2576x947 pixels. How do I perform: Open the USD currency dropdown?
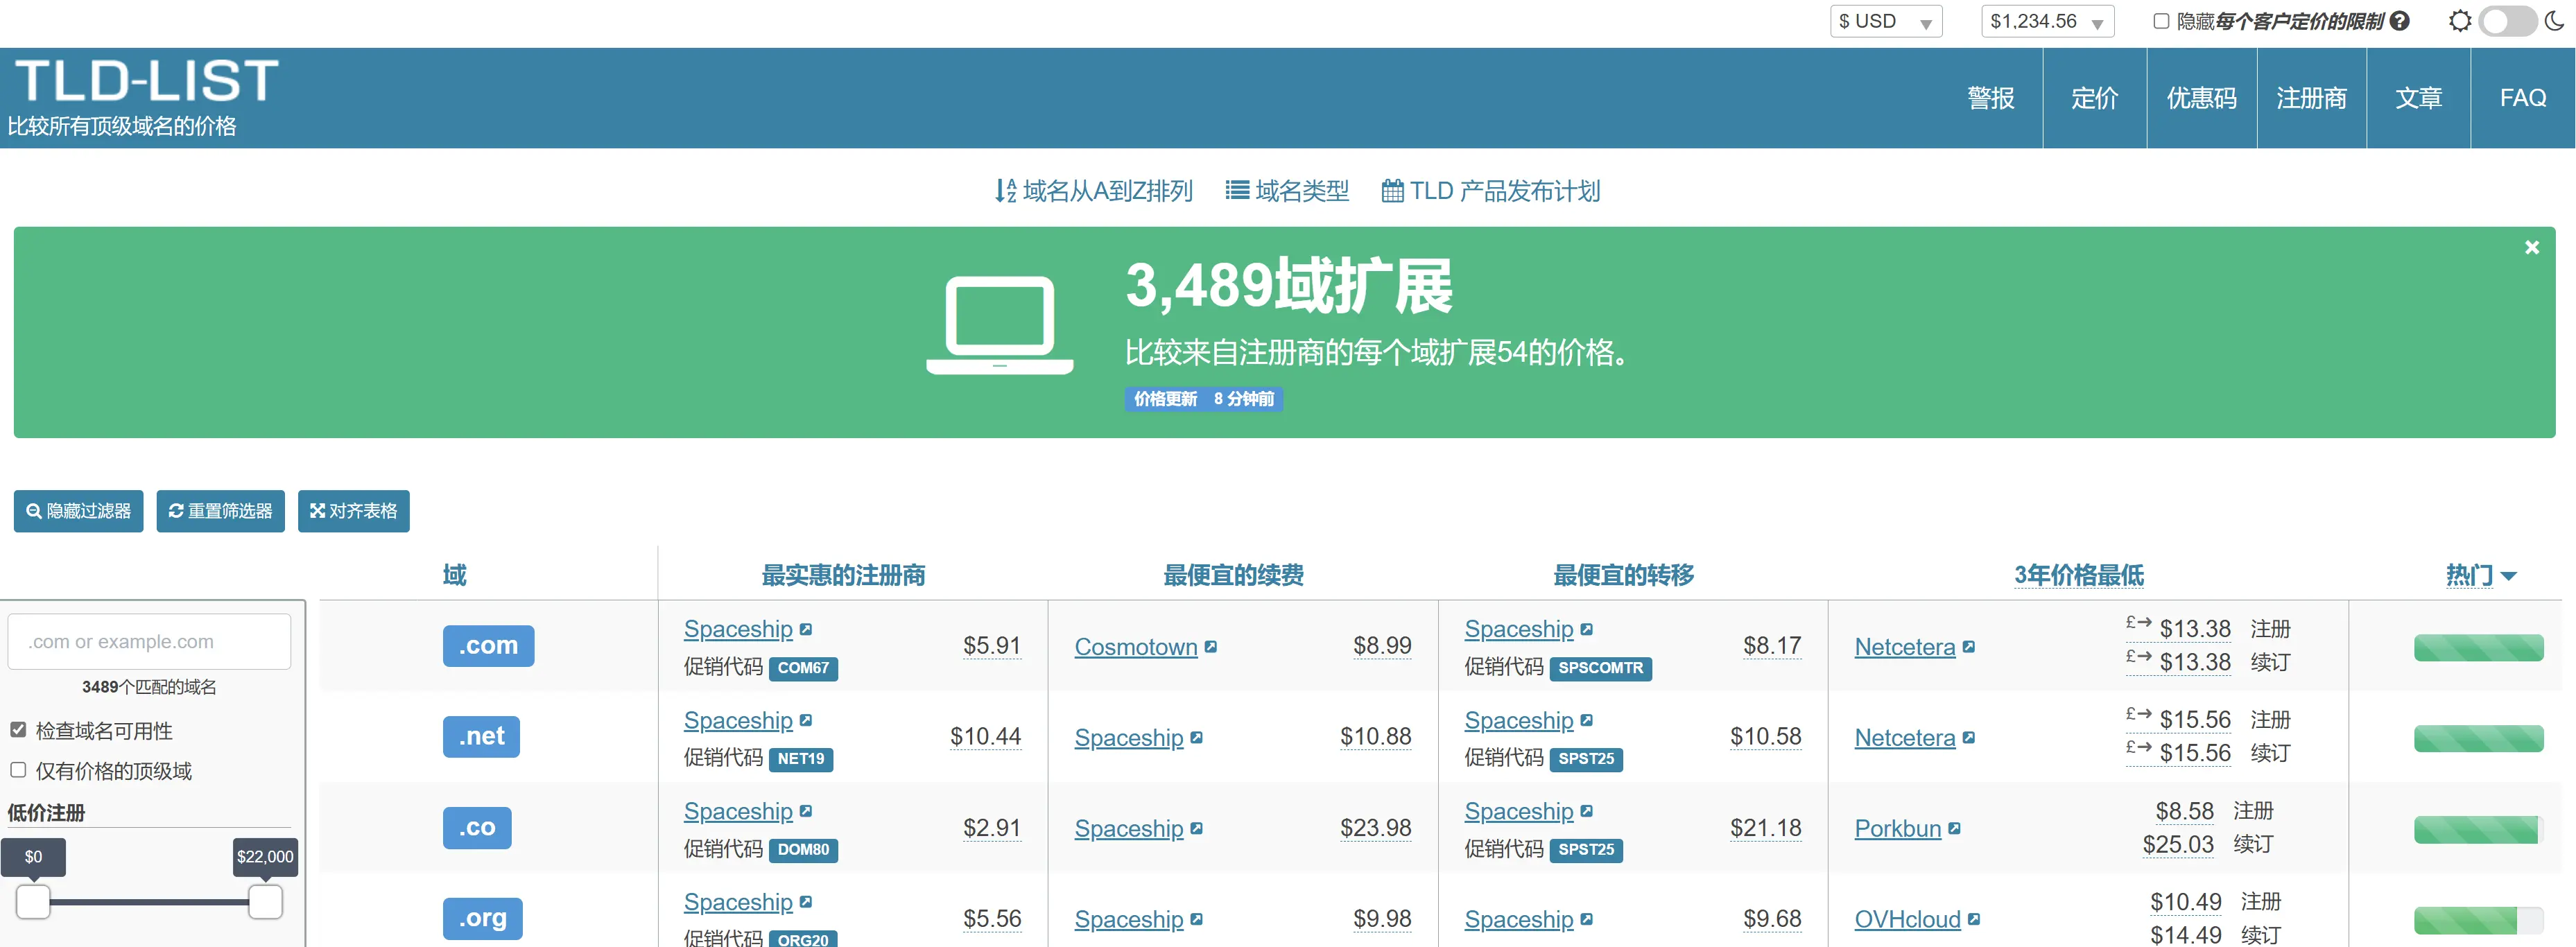coord(1885,21)
